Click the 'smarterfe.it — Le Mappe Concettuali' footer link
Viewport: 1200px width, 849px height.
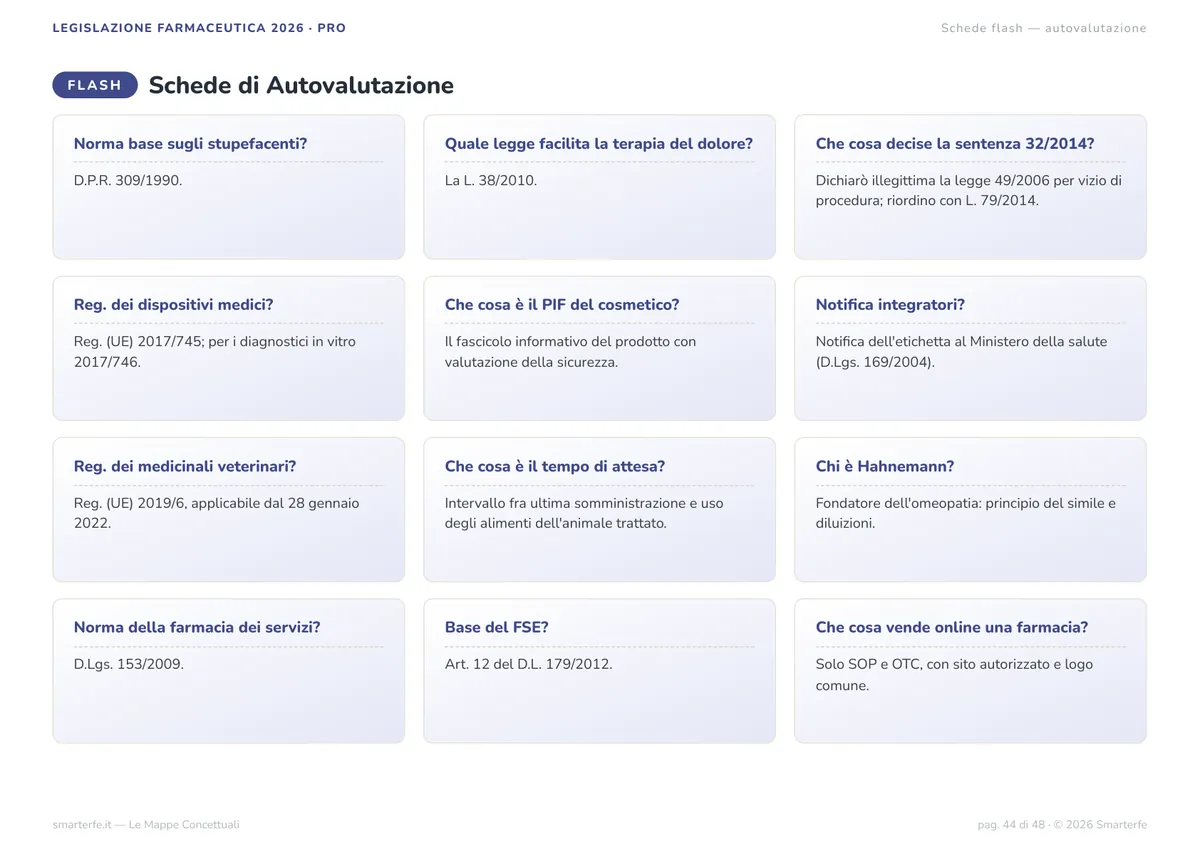point(146,825)
